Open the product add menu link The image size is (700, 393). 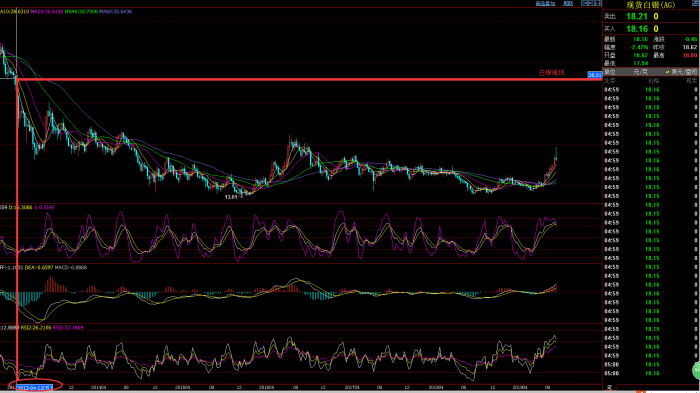click(545, 4)
